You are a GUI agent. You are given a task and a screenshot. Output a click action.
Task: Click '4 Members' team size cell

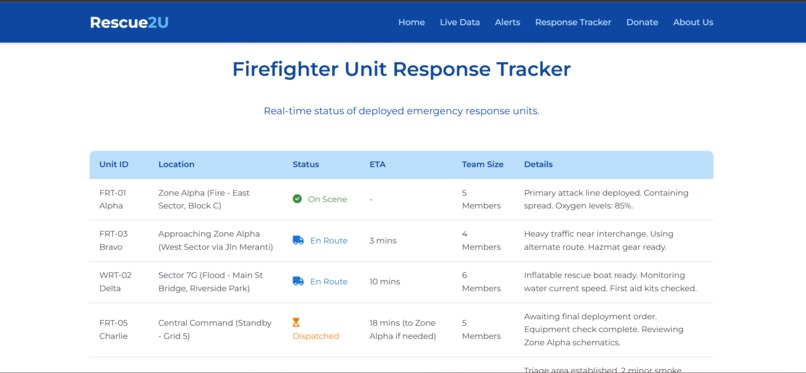[x=481, y=240]
